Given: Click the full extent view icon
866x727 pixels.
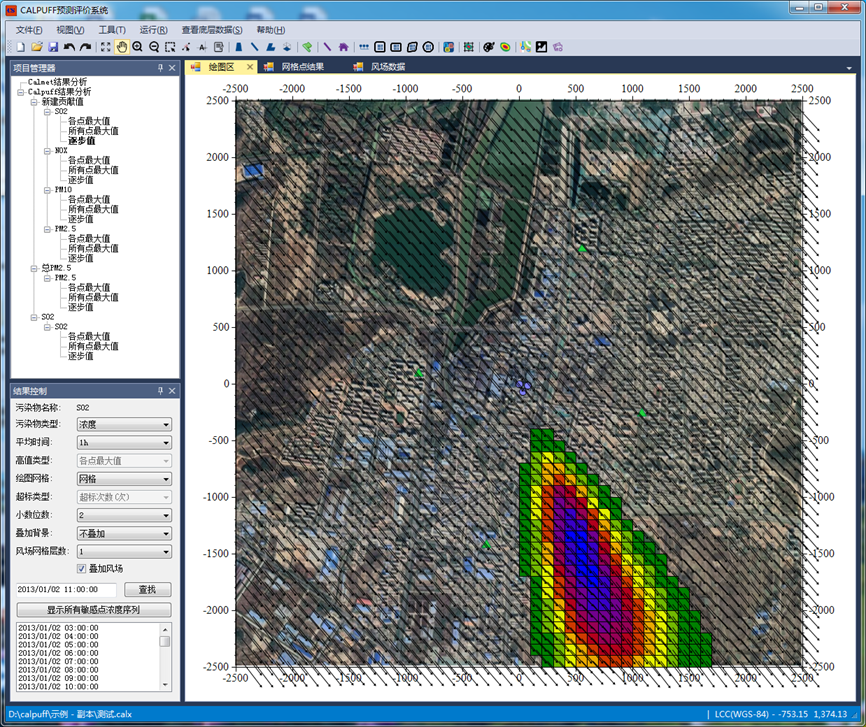Looking at the screenshot, I should click(105, 47).
